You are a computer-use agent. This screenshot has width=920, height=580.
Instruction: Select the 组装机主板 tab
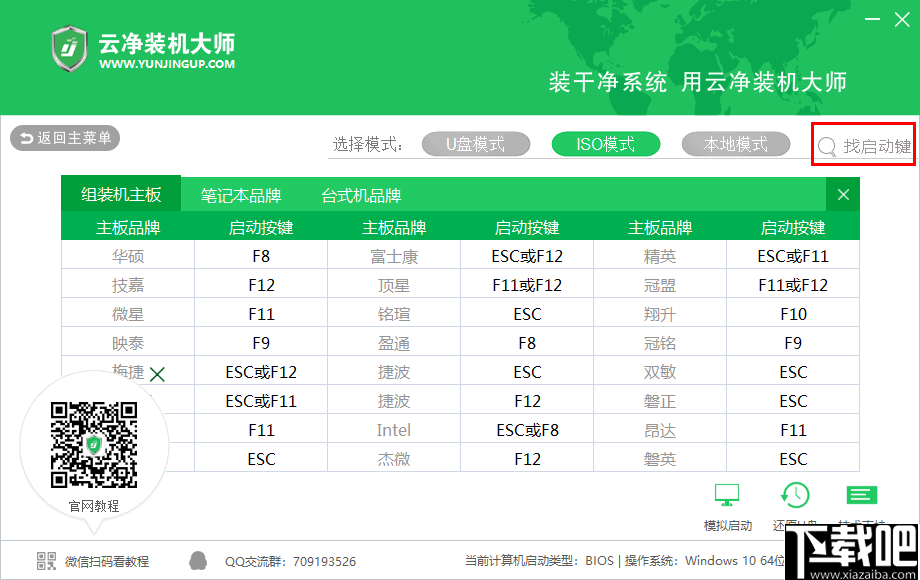pyautogui.click(x=121, y=194)
